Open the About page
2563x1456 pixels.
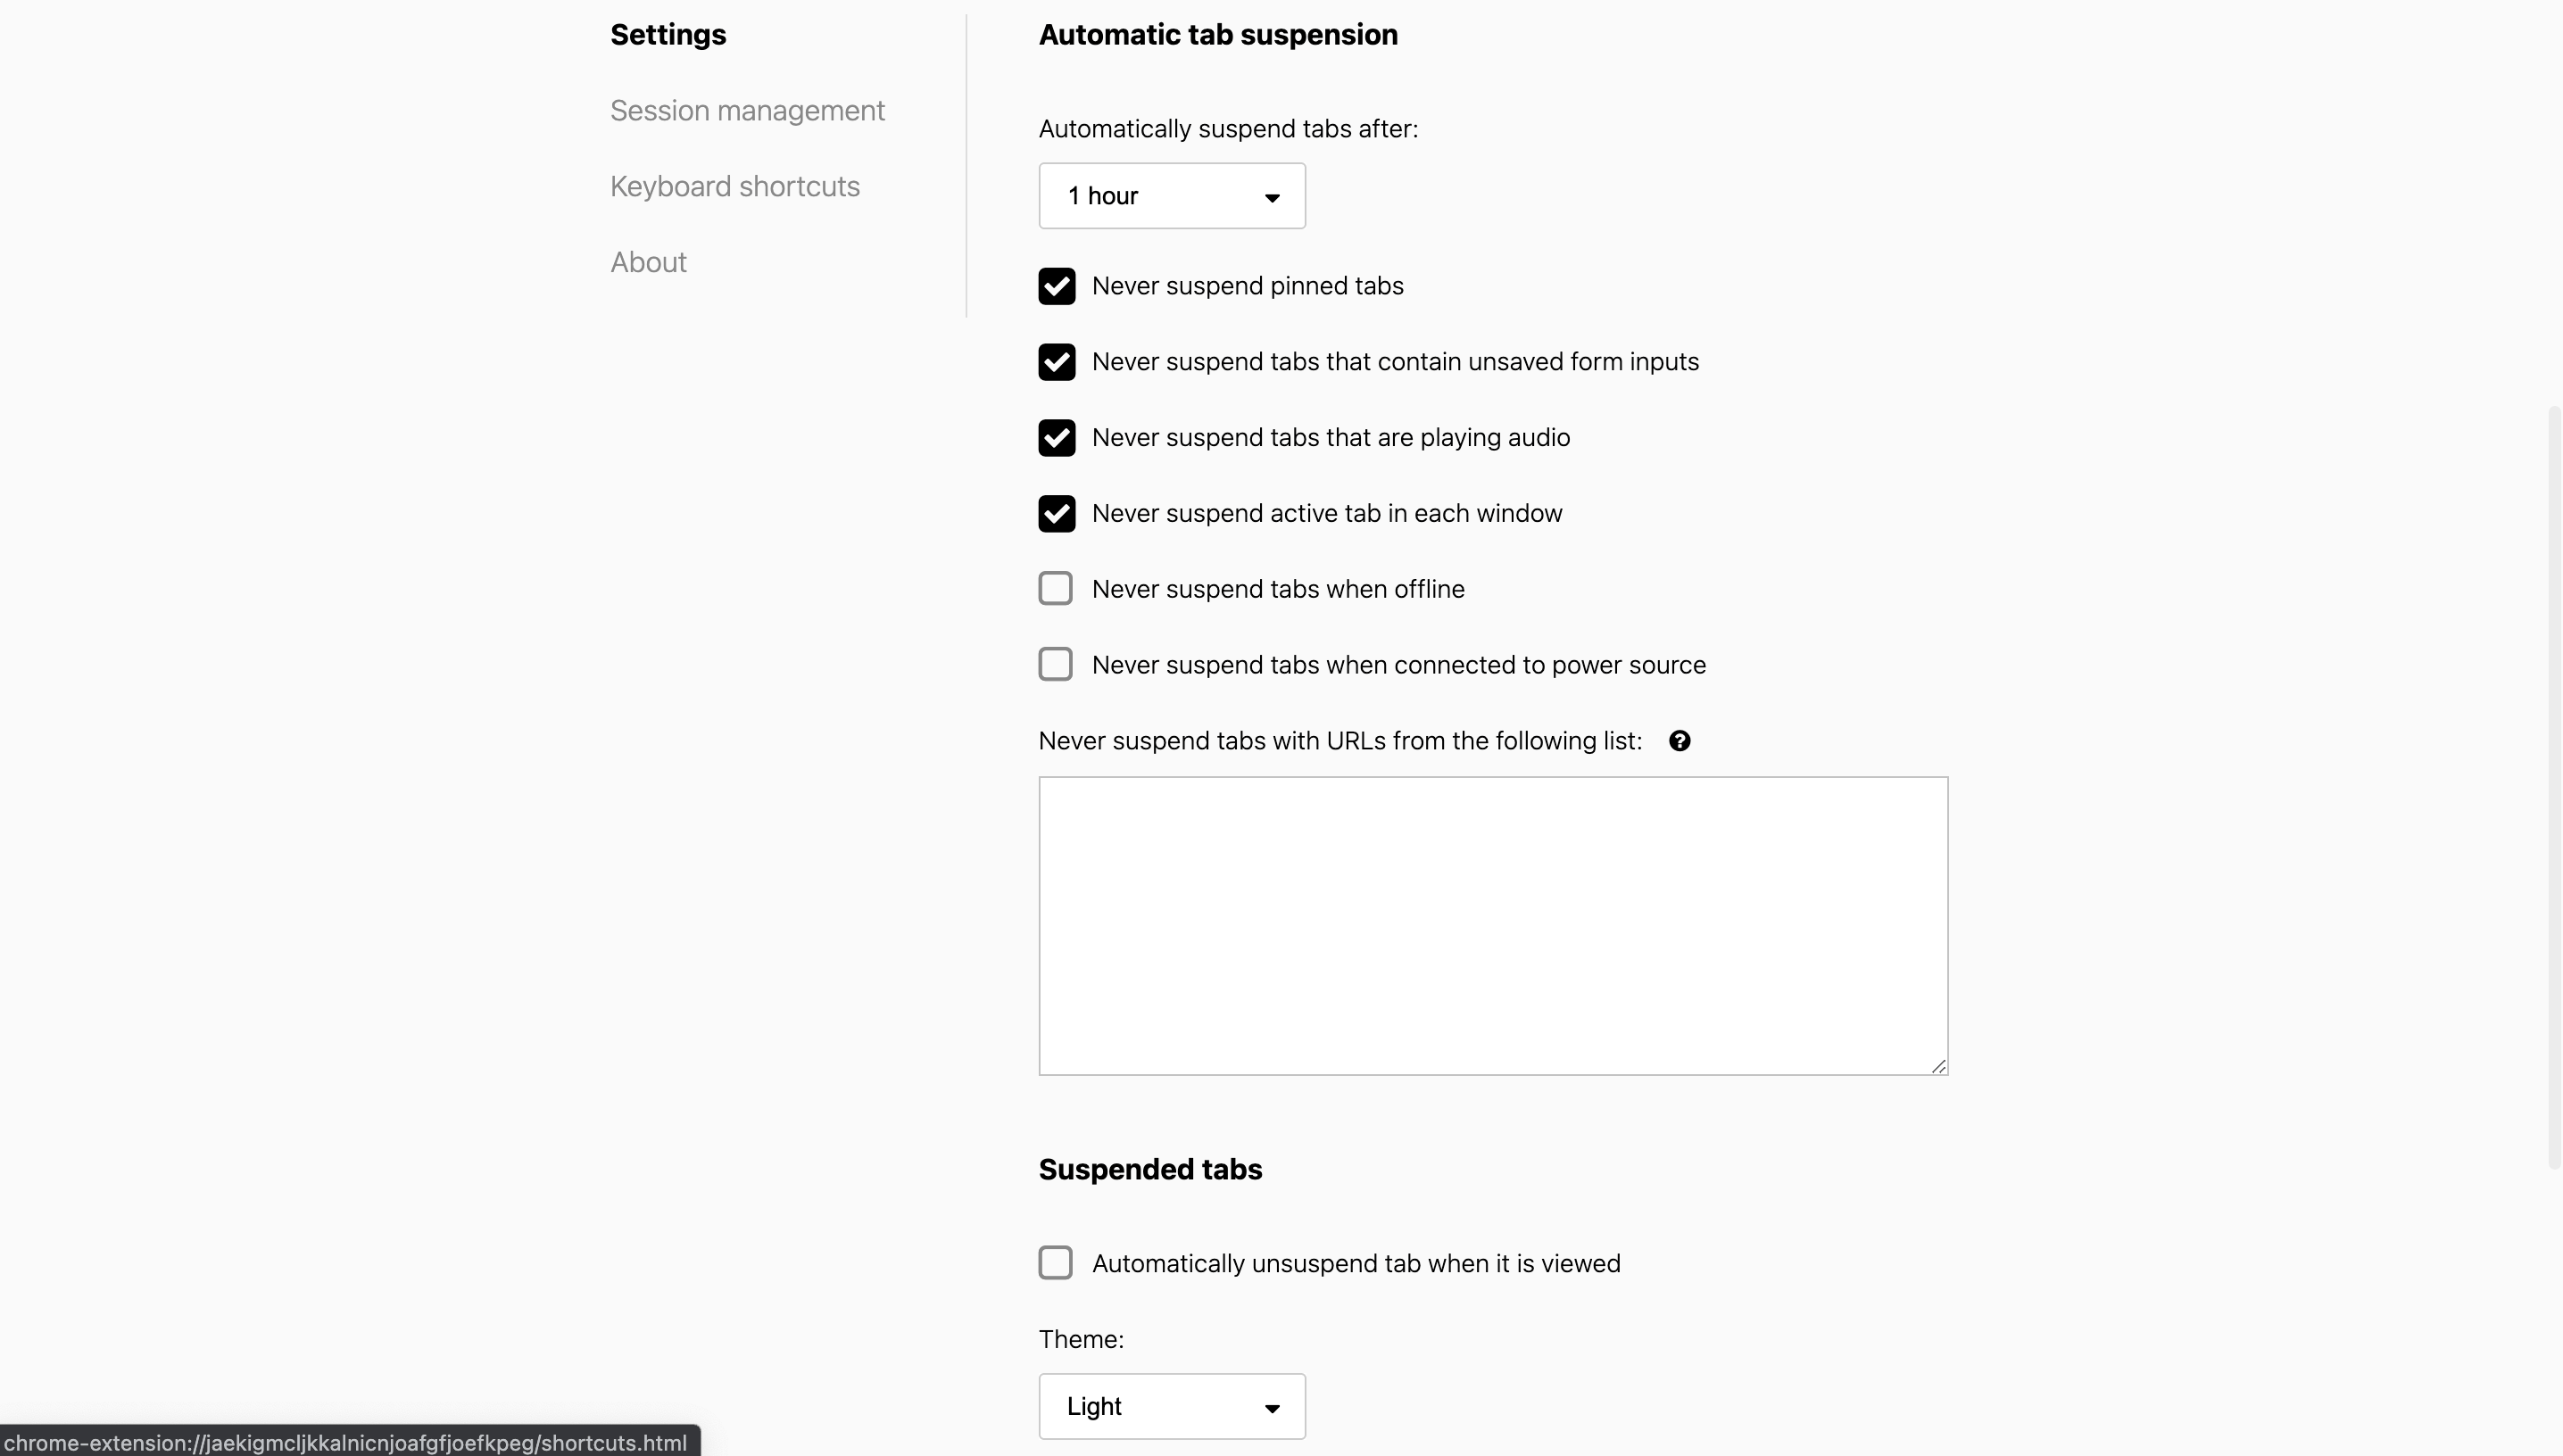click(x=648, y=262)
